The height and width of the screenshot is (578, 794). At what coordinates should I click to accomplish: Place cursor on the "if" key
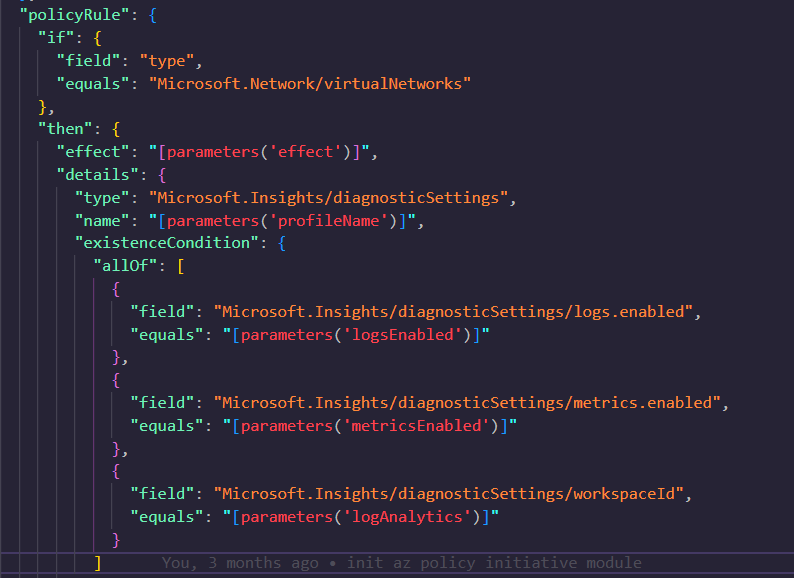click(56, 37)
